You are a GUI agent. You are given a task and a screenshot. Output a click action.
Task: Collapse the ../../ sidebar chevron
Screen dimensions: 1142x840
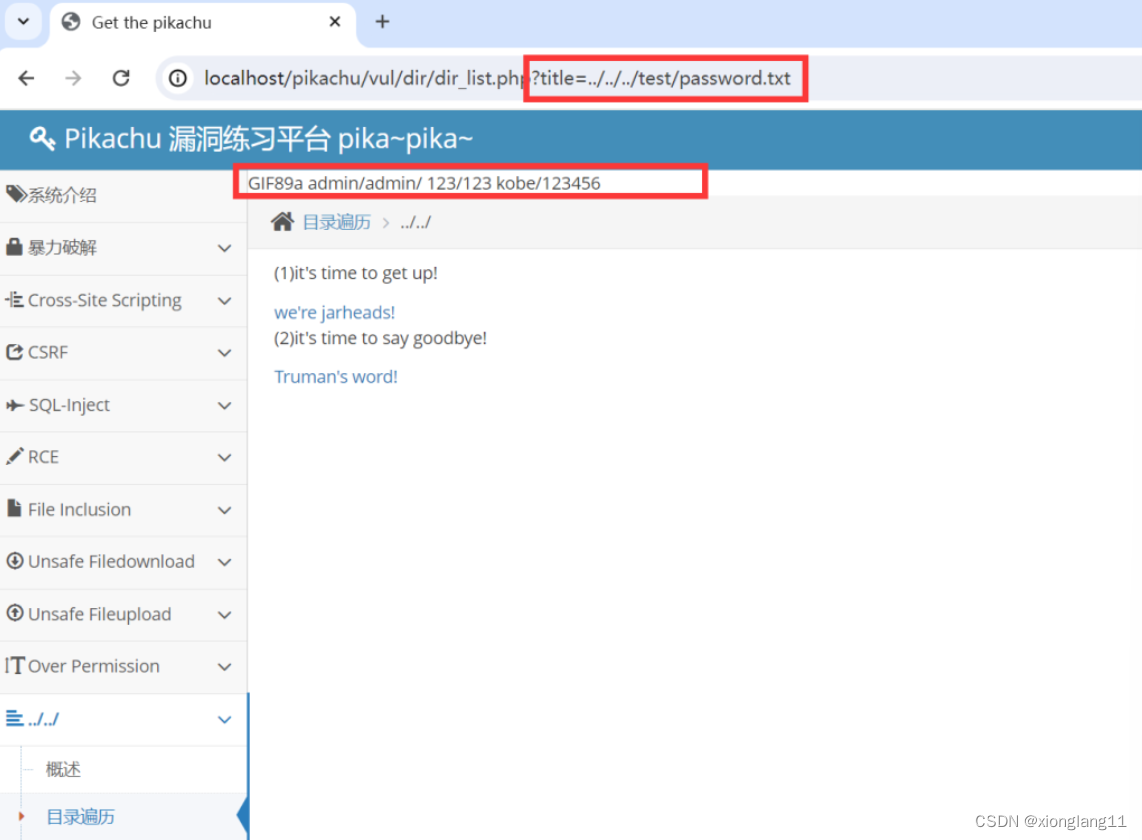click(224, 720)
